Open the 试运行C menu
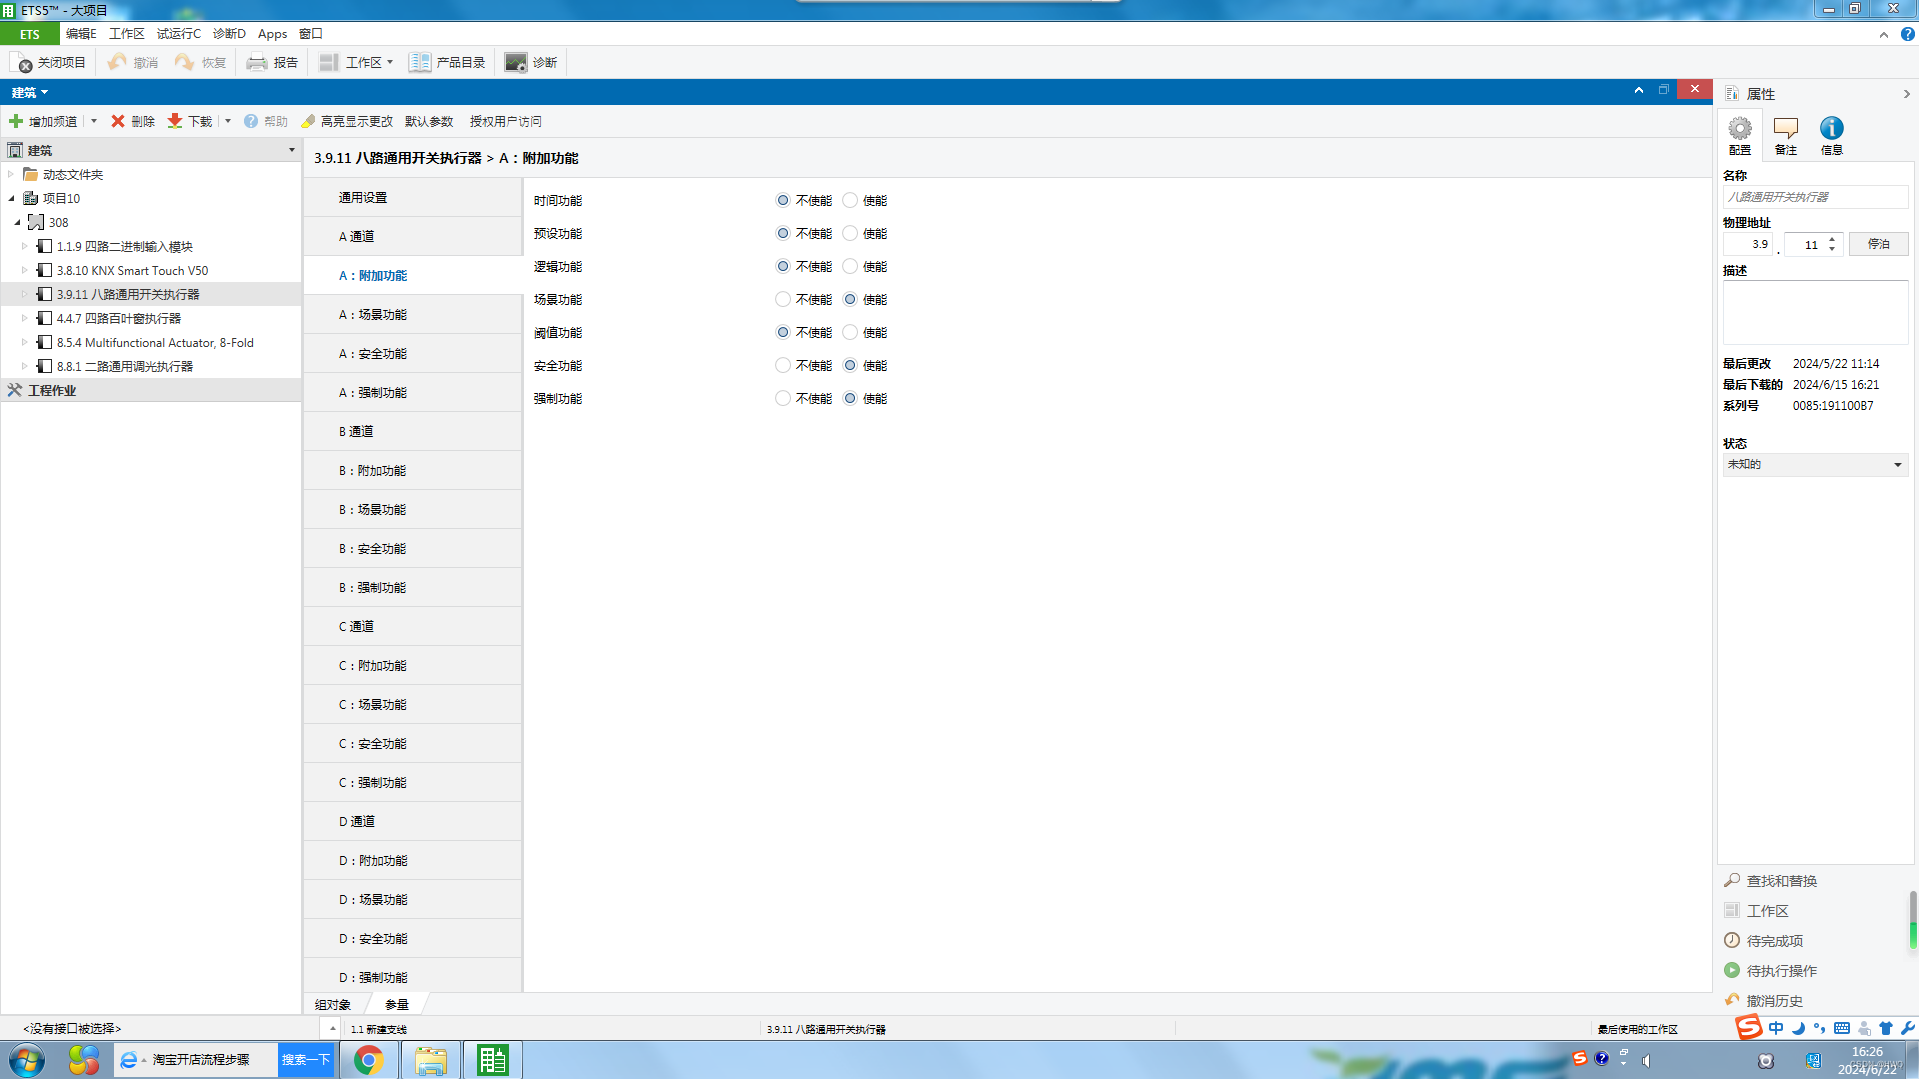 coord(179,34)
